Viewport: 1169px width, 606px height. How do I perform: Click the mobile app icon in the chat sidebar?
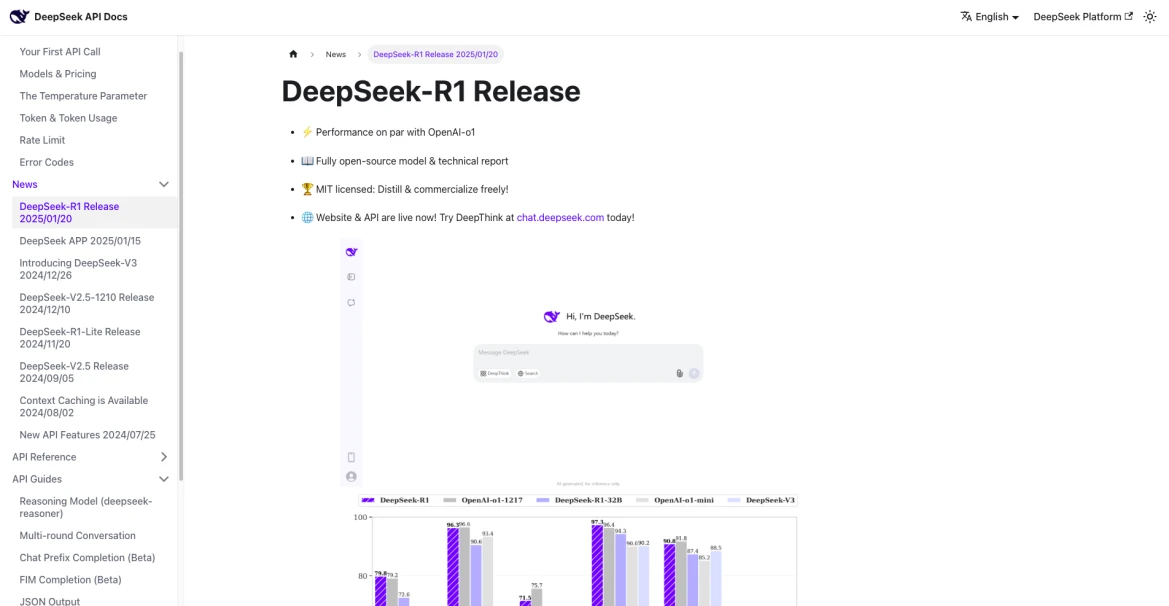350,457
